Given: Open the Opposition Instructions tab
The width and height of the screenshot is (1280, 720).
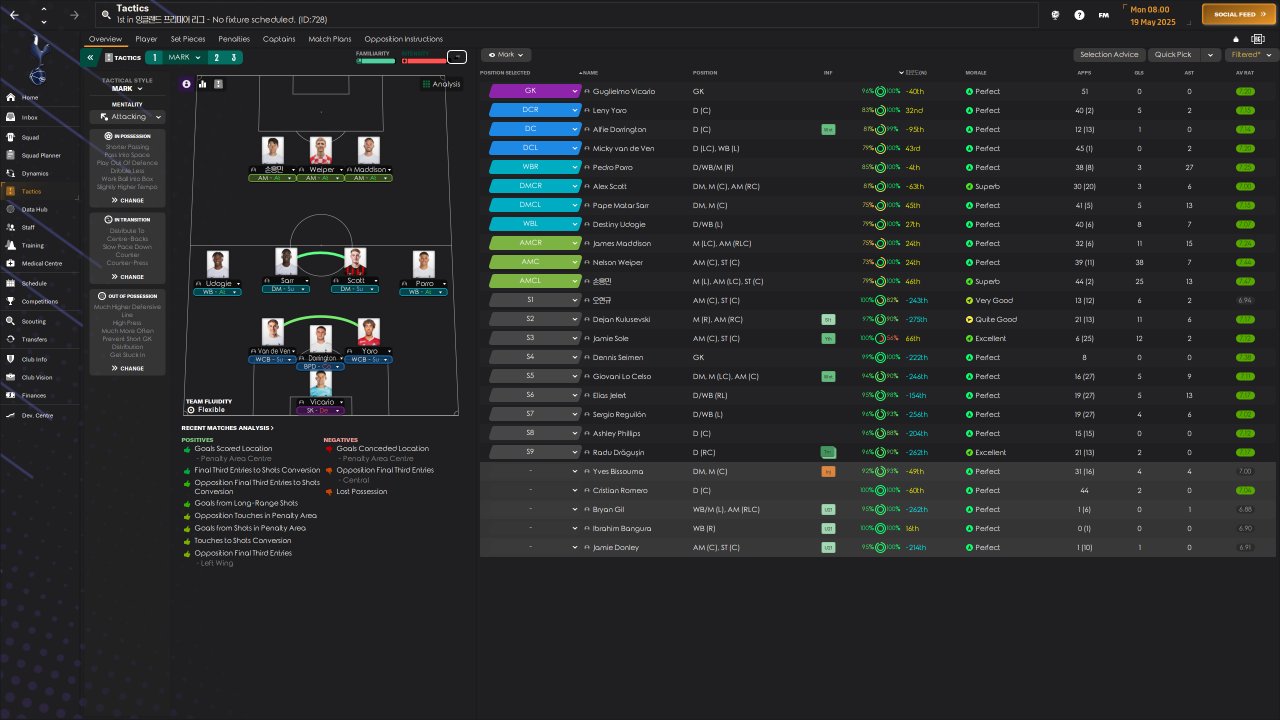Looking at the screenshot, I should point(403,39).
